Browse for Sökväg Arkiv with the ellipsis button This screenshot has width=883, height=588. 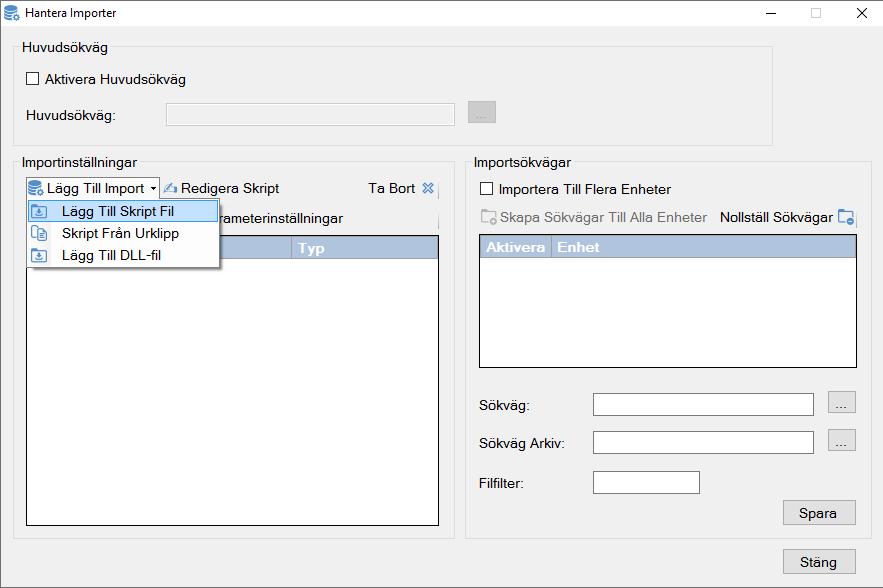click(x=841, y=440)
